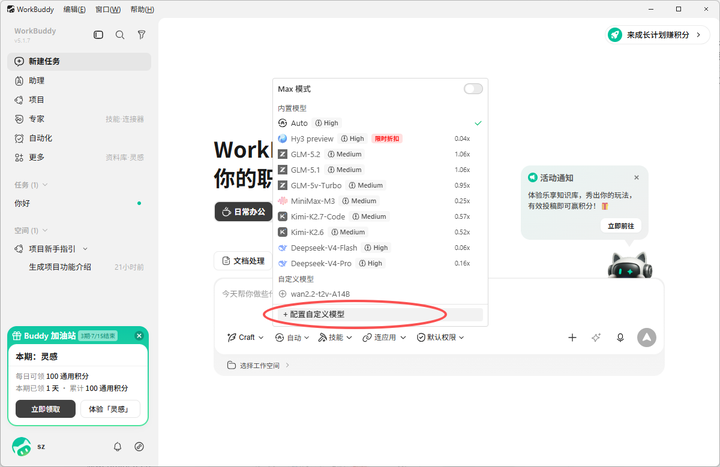Click the compass icon beside the bell

click(139, 446)
